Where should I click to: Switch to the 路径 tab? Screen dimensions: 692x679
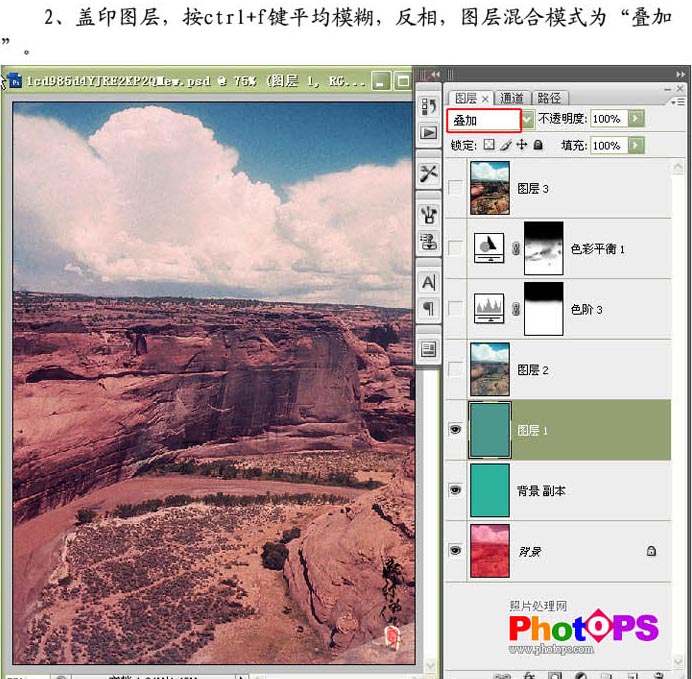(549, 98)
